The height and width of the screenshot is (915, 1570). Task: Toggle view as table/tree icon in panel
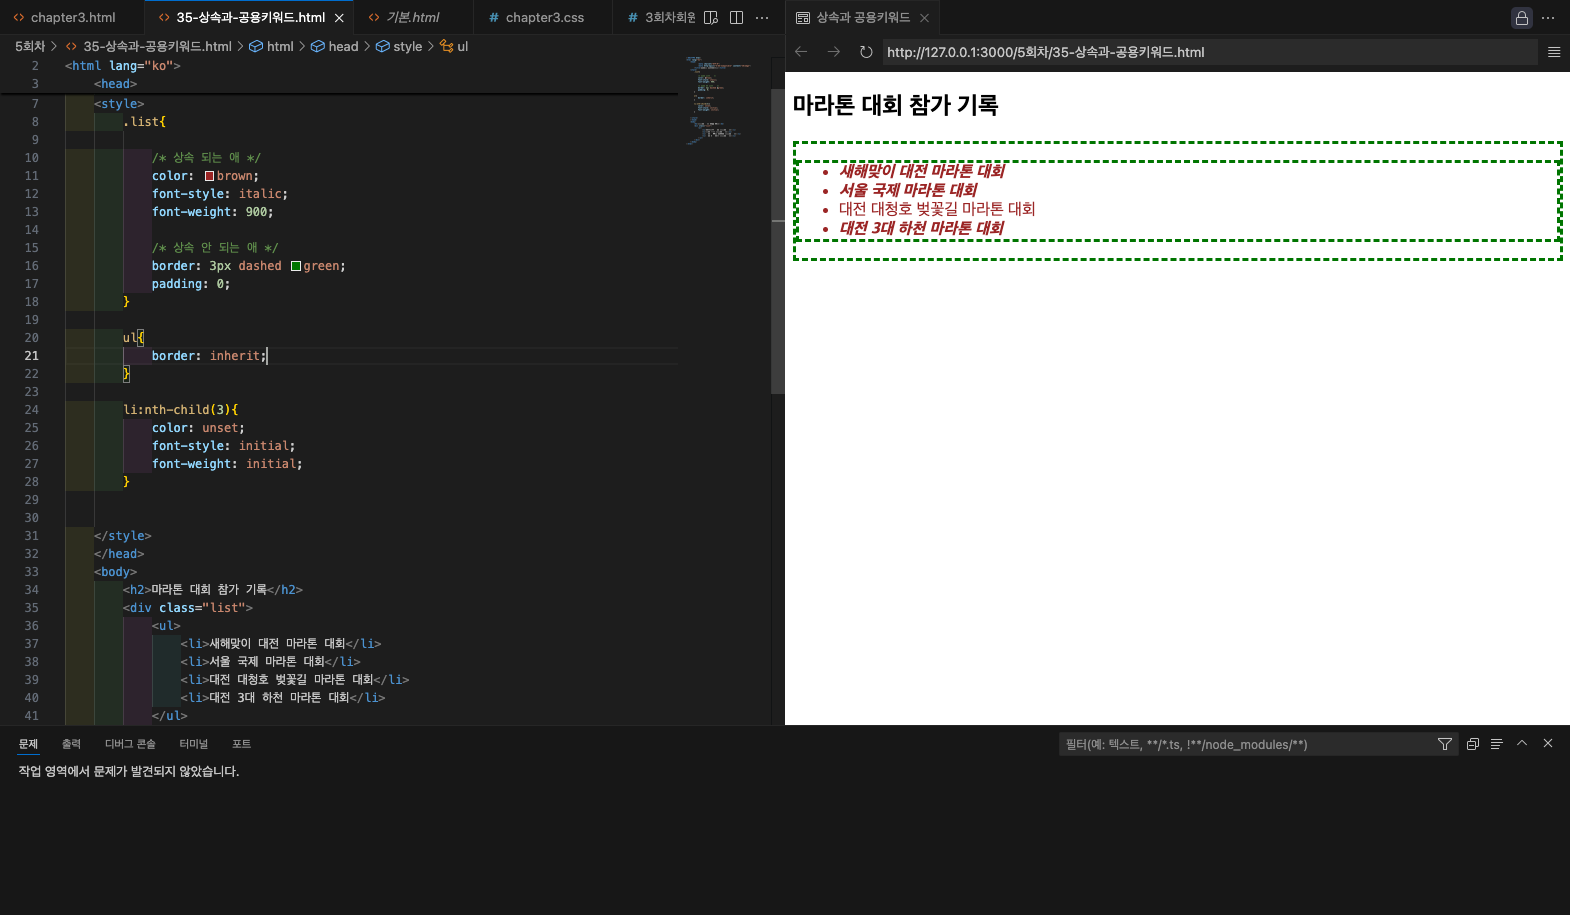pyautogui.click(x=1497, y=744)
